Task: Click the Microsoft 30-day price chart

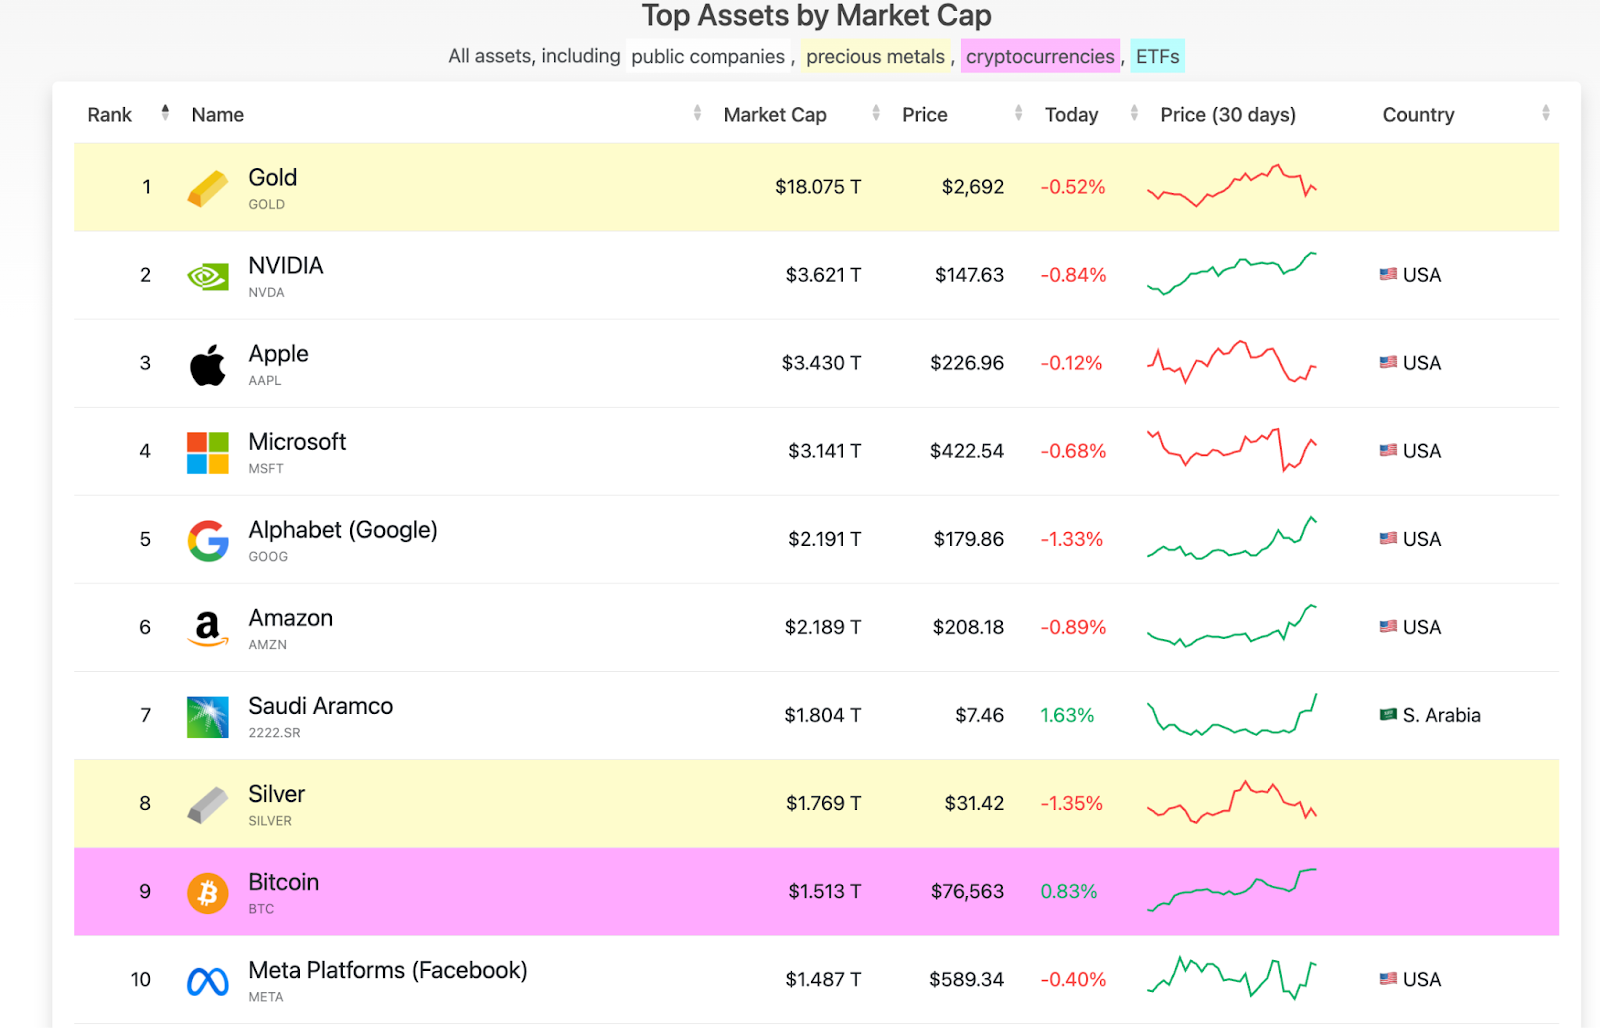Action: pos(1231,450)
